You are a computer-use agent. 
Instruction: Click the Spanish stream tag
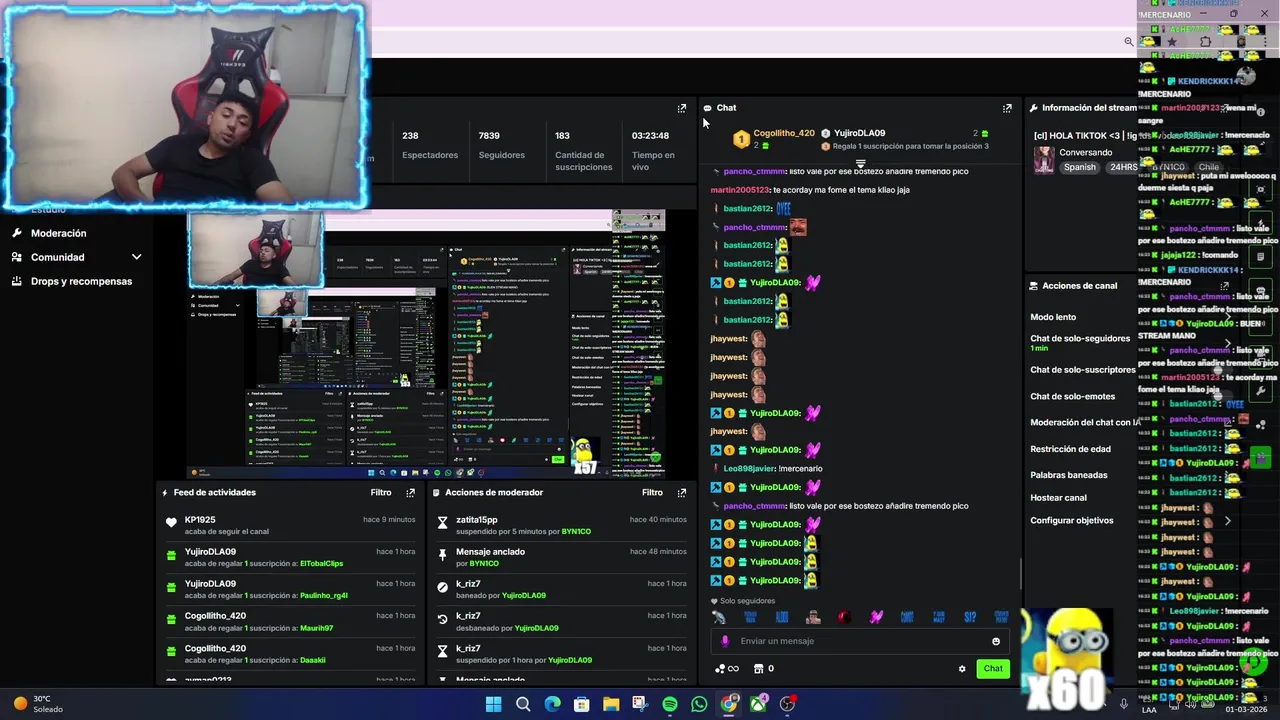1080,168
